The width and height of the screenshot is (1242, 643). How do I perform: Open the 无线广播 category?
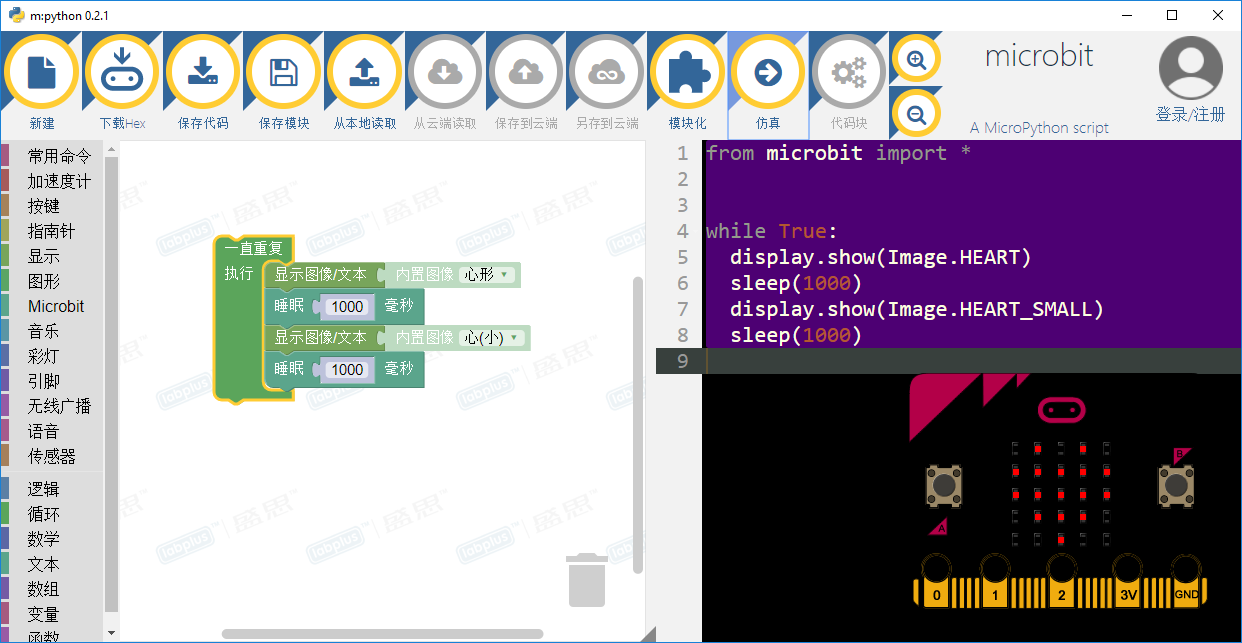pyautogui.click(x=59, y=406)
